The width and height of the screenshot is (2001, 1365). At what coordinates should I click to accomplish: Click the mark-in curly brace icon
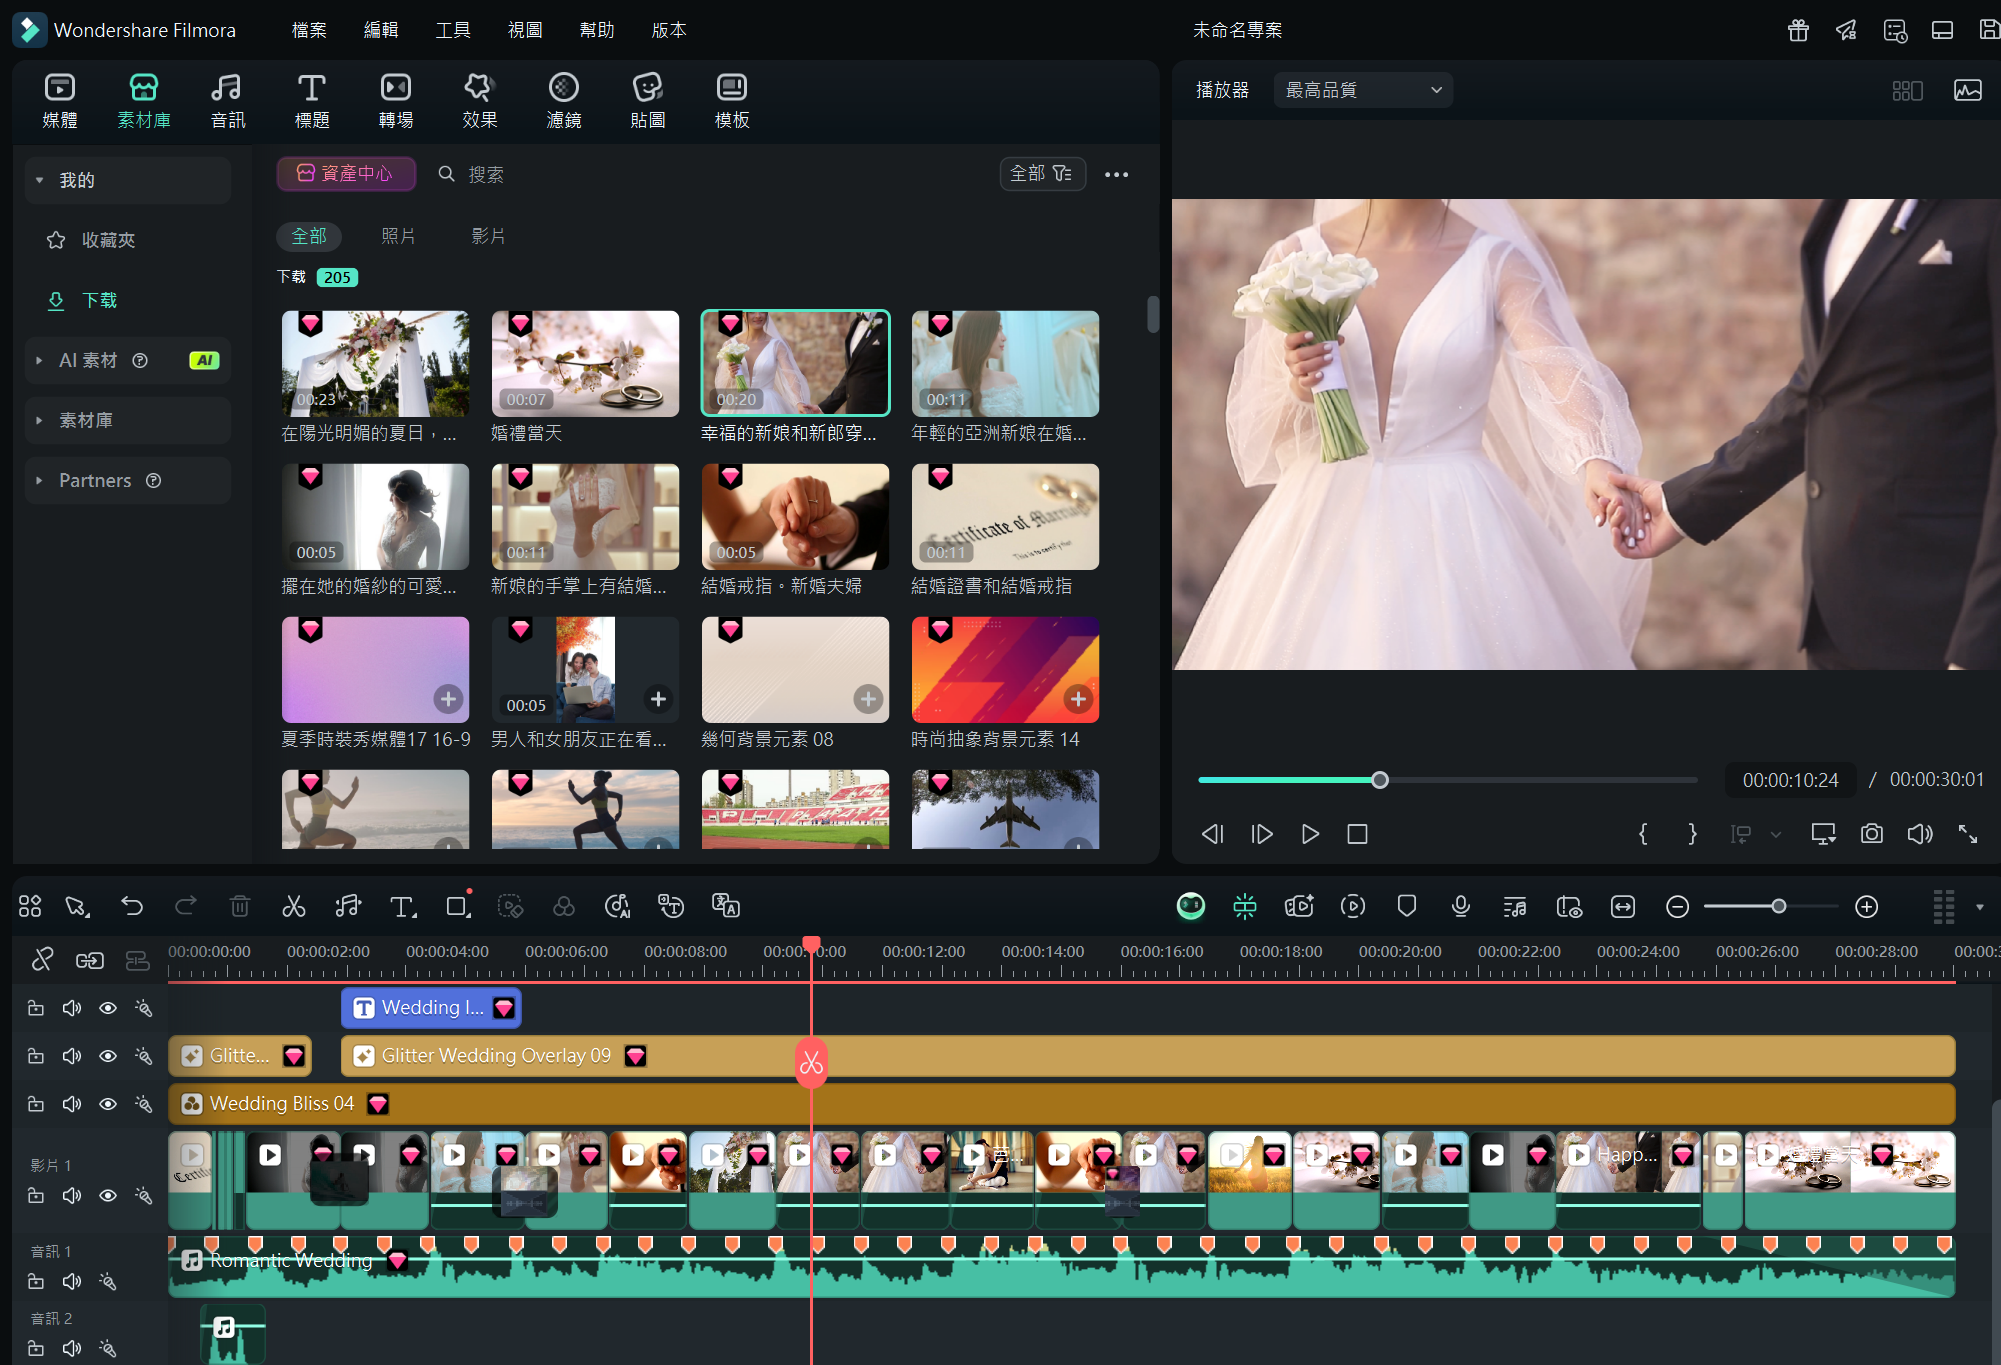point(1643,833)
